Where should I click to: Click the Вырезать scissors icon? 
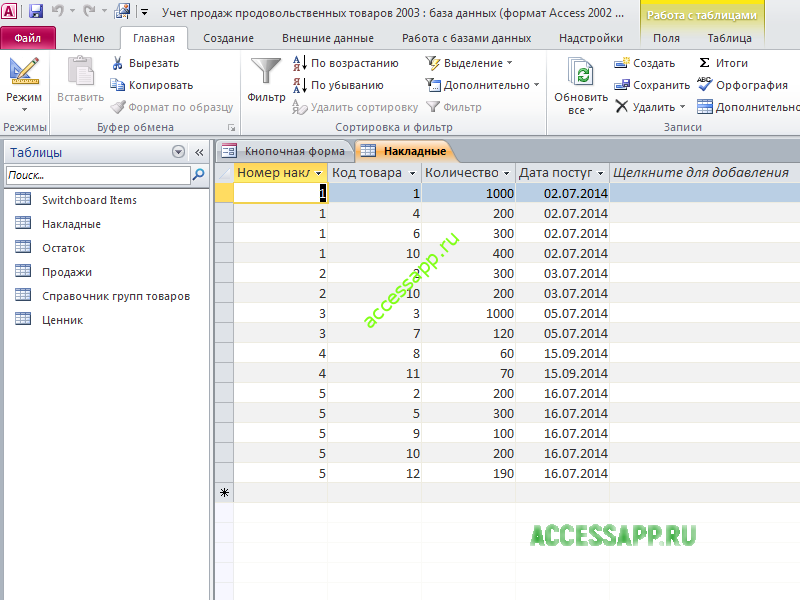point(117,63)
